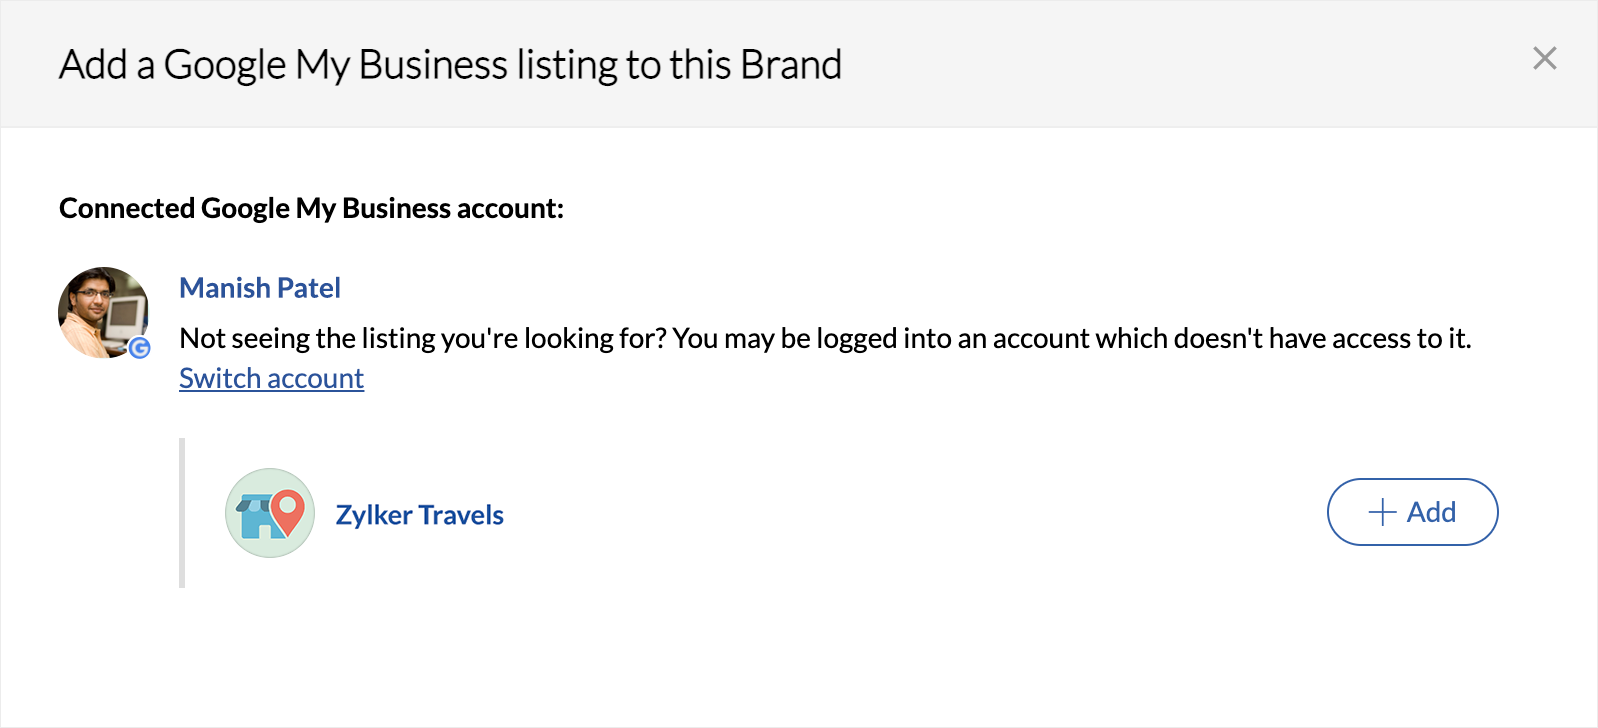This screenshot has height=728, width=1598.
Task: Click the word 'account' in Switch account
Action: click(315, 379)
